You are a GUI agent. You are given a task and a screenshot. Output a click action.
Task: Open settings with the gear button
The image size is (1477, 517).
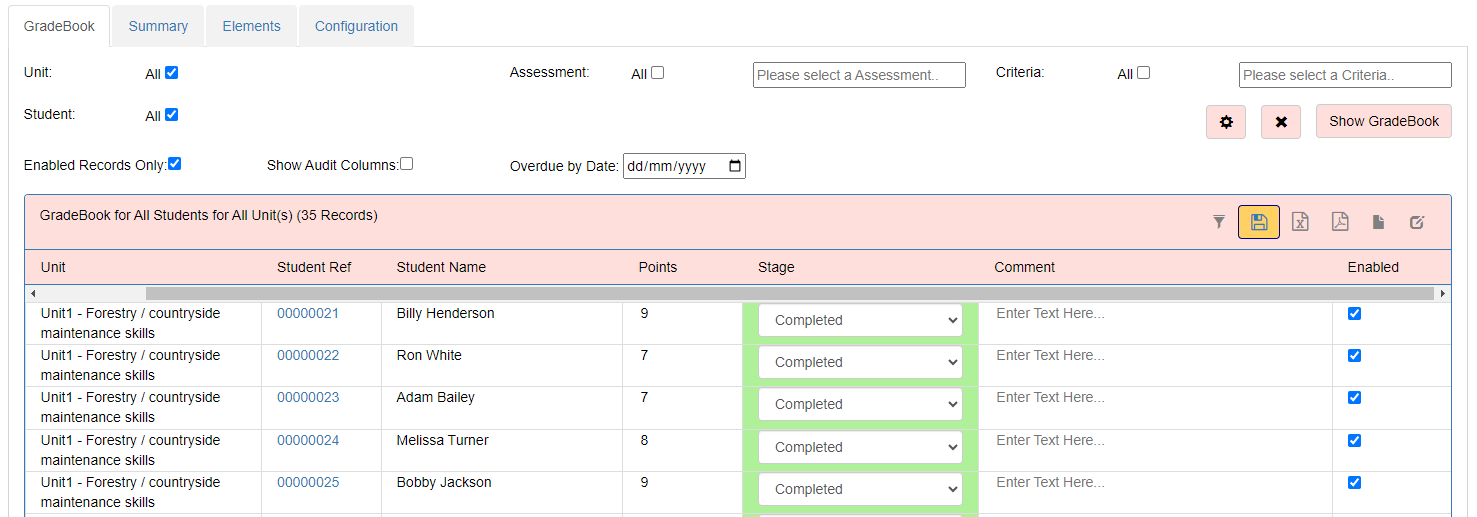pos(1226,122)
